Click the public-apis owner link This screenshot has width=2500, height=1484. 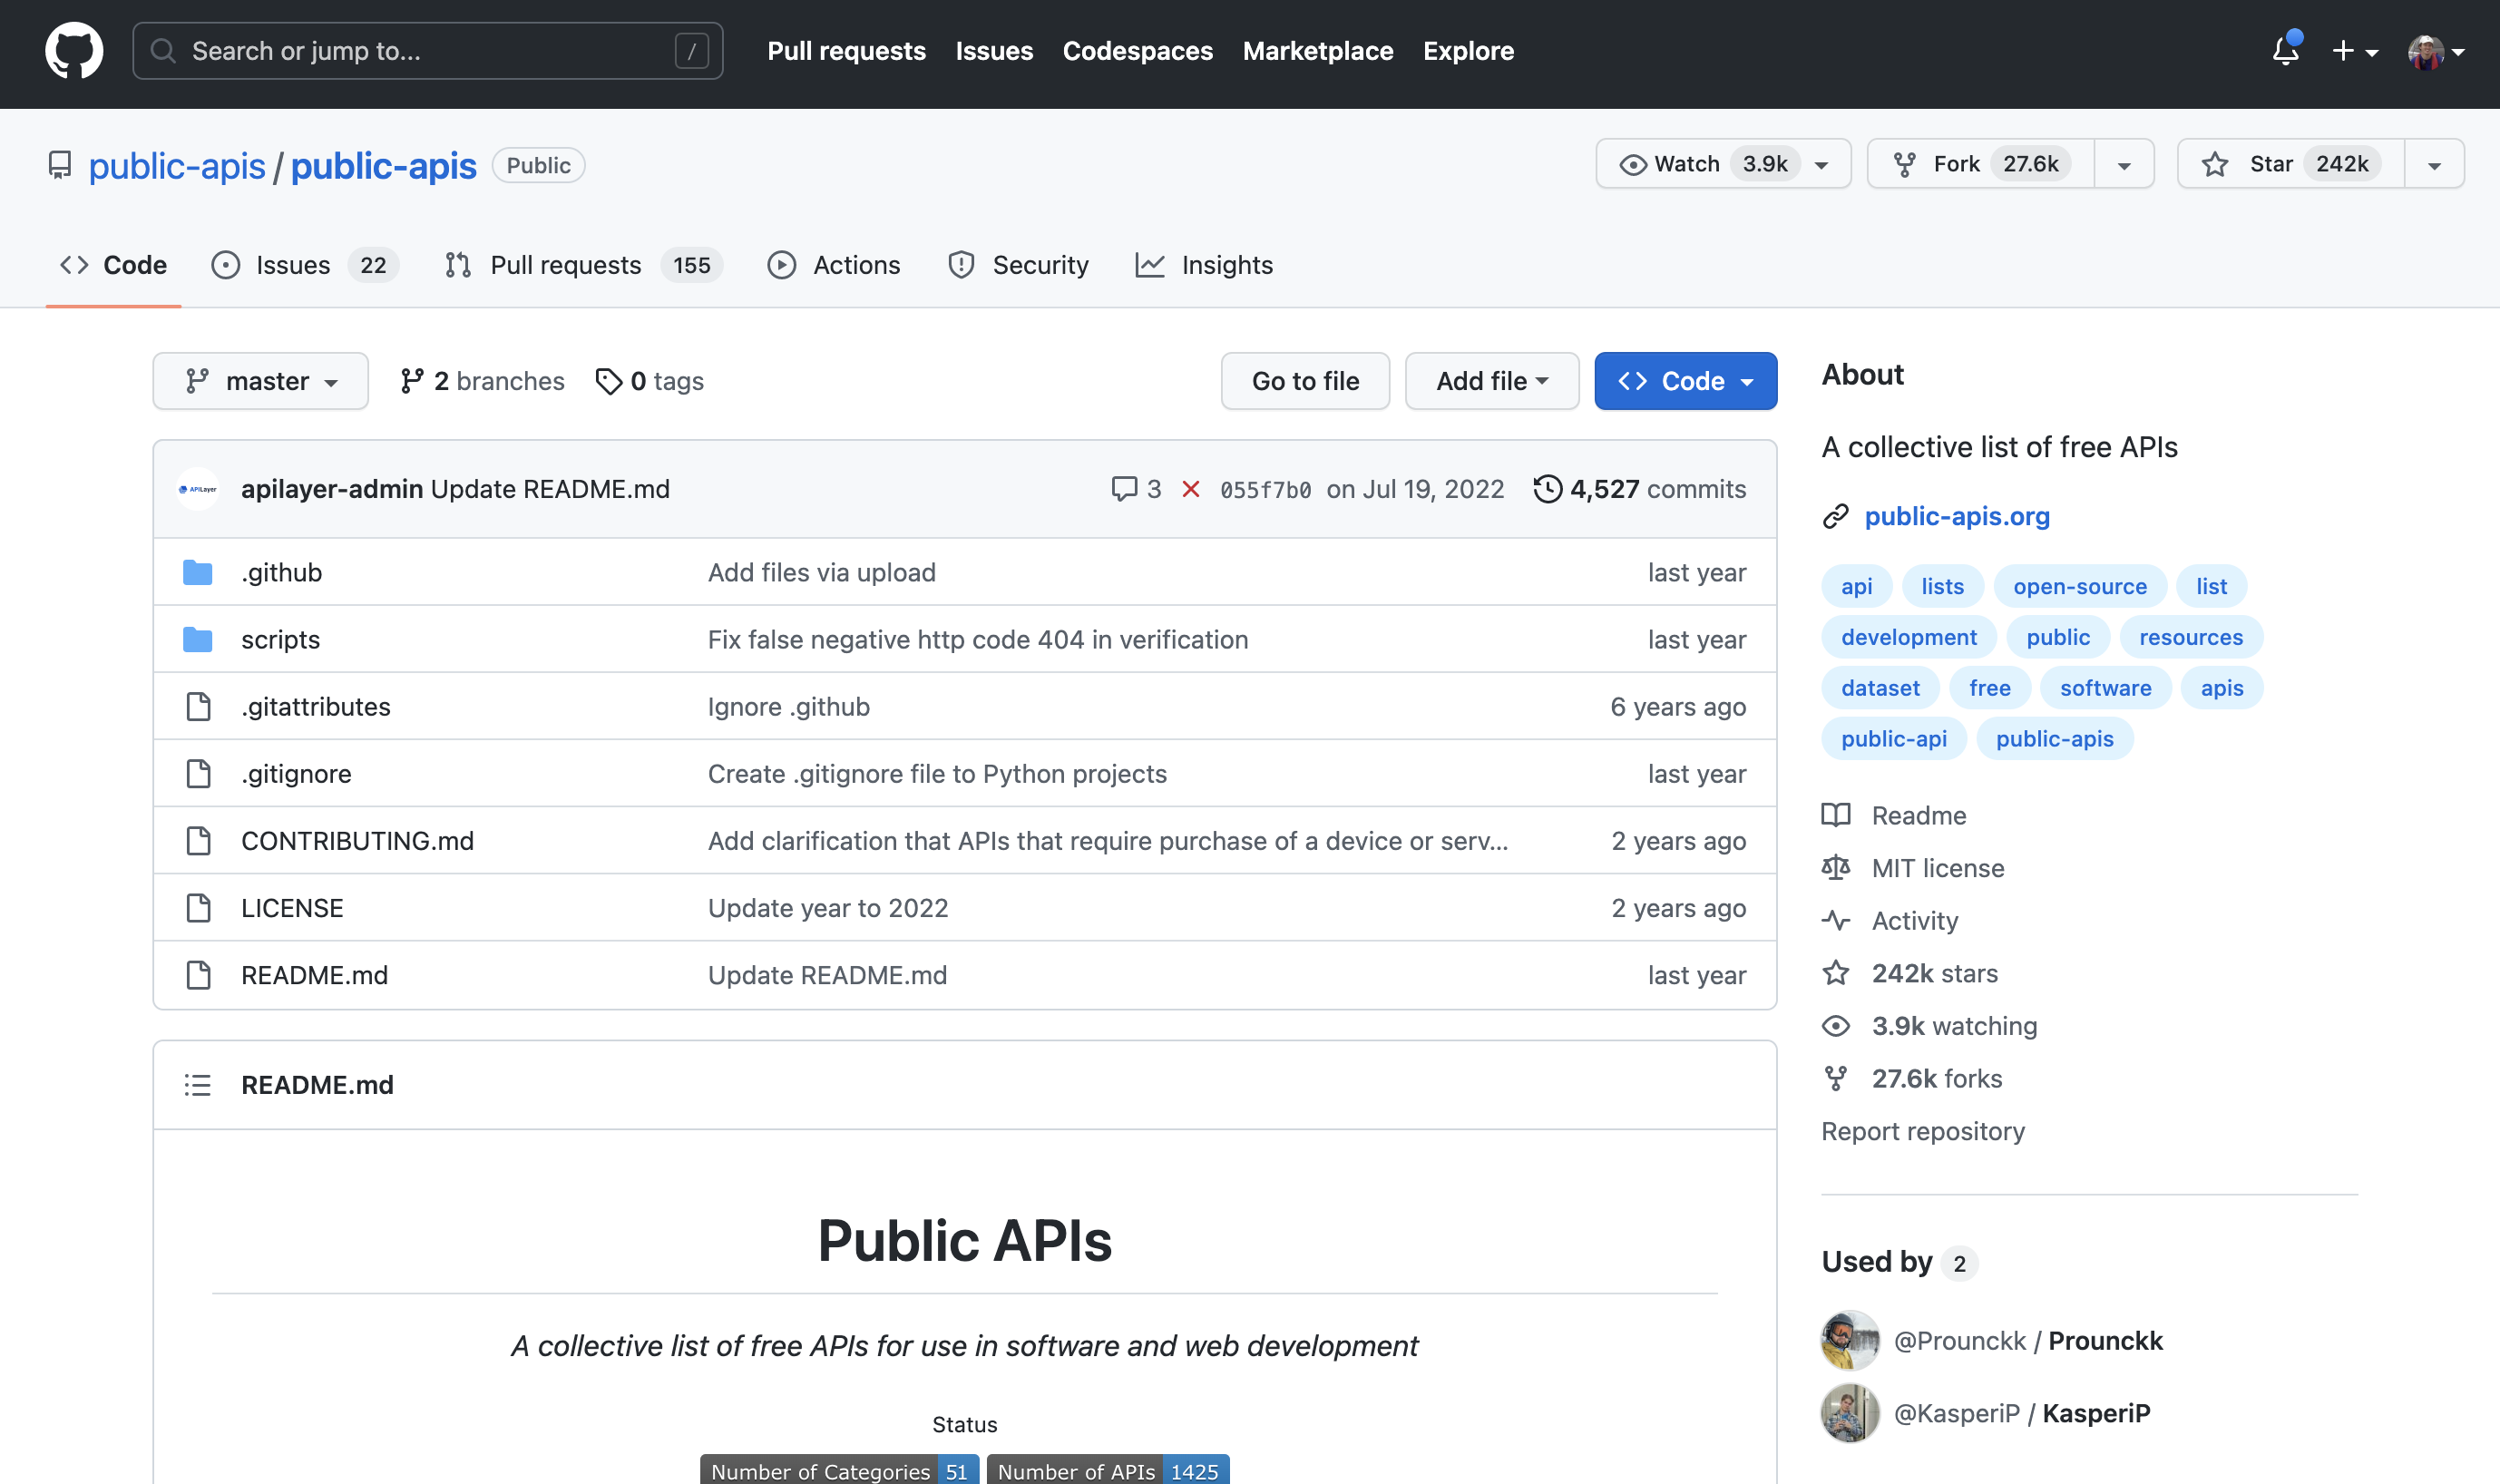[x=177, y=165]
